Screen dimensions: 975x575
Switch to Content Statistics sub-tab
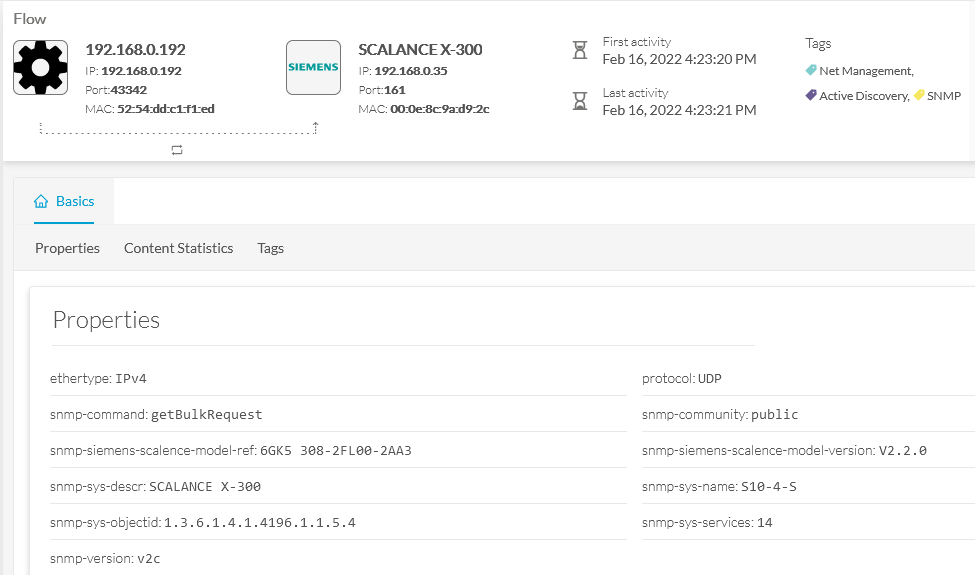click(x=178, y=248)
